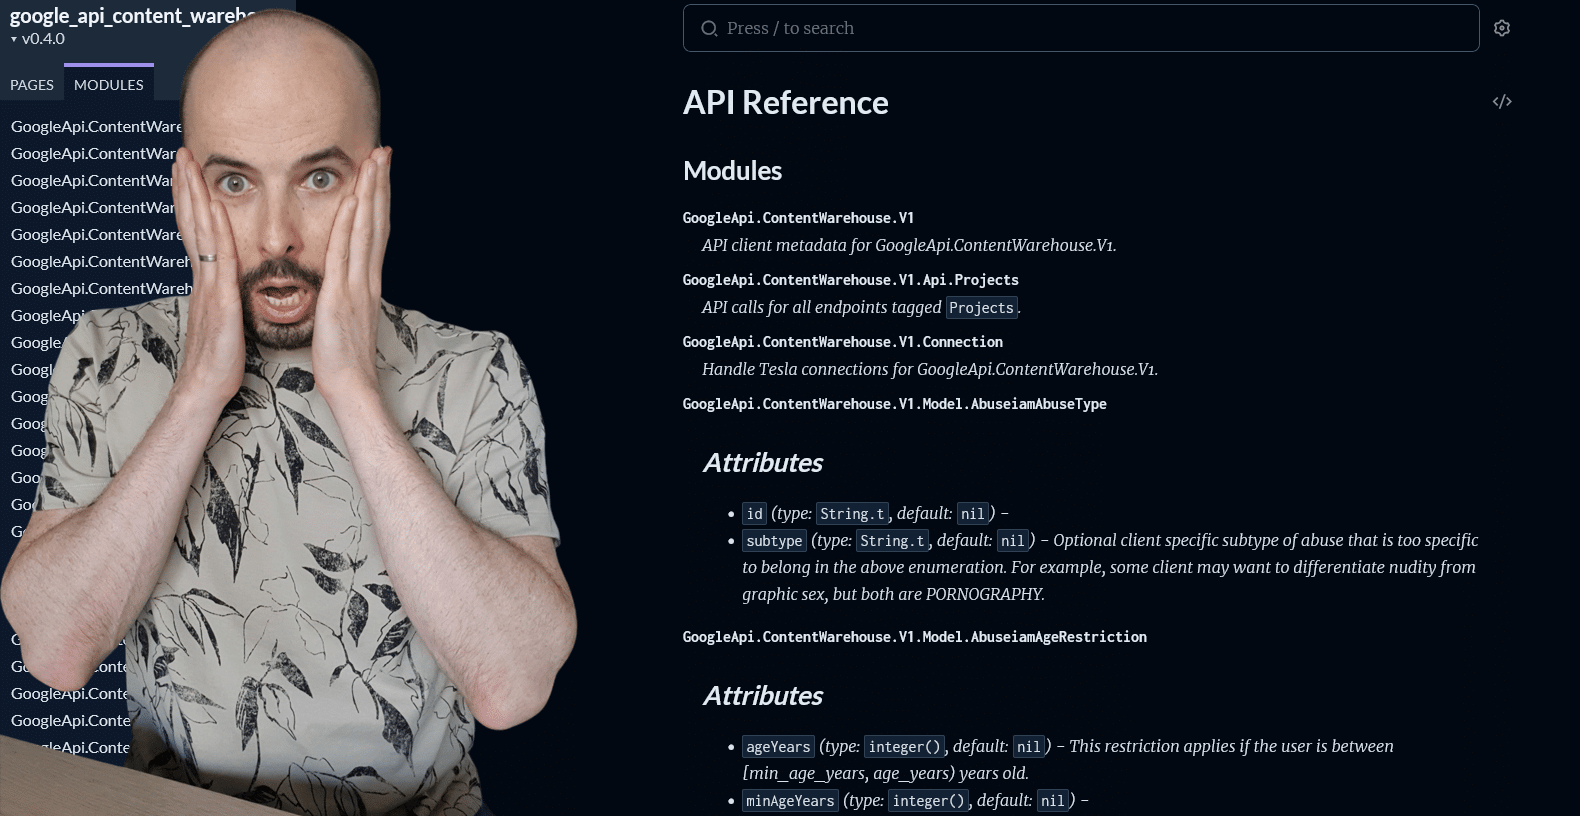The height and width of the screenshot is (816, 1580).
Task: Click the "subtype" attribute code label
Action: click(x=774, y=541)
